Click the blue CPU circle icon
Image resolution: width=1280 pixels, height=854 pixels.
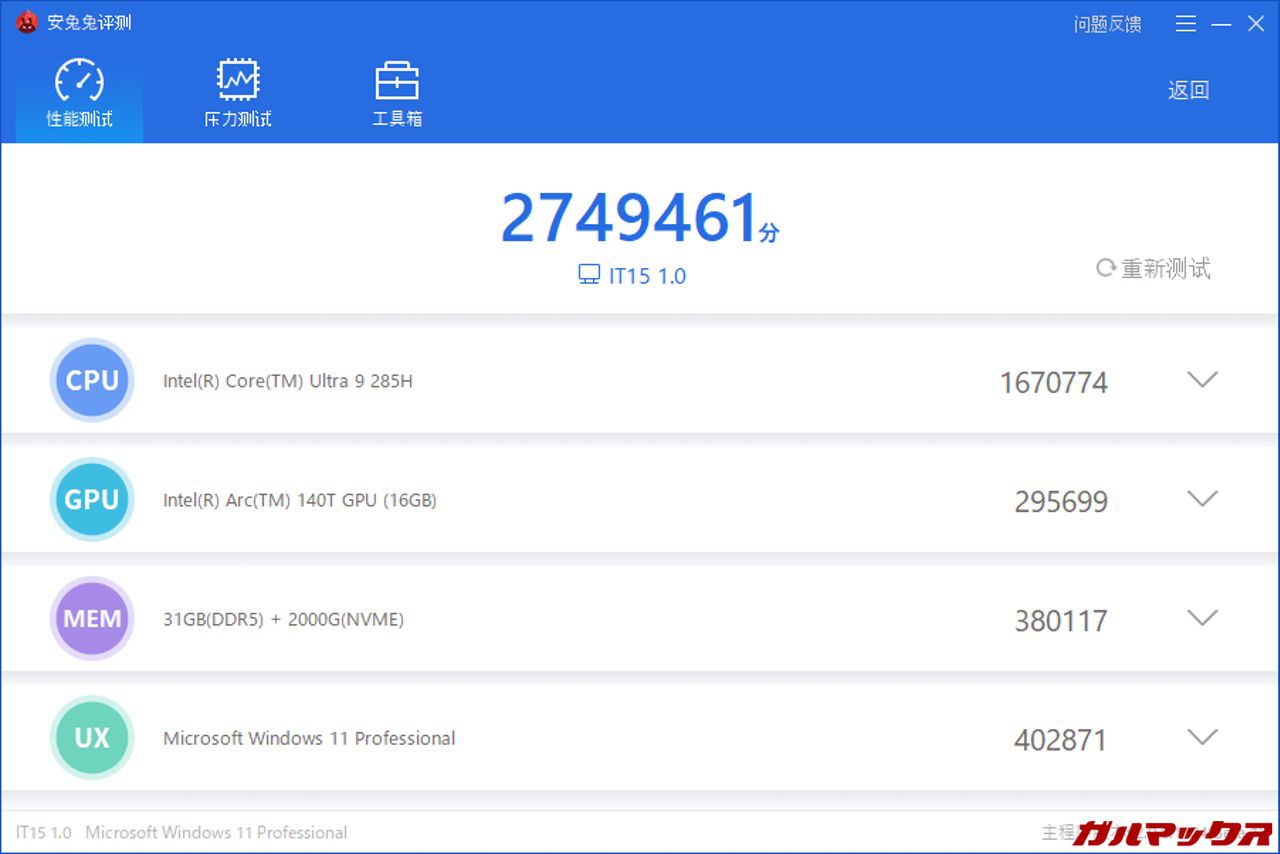click(x=92, y=380)
